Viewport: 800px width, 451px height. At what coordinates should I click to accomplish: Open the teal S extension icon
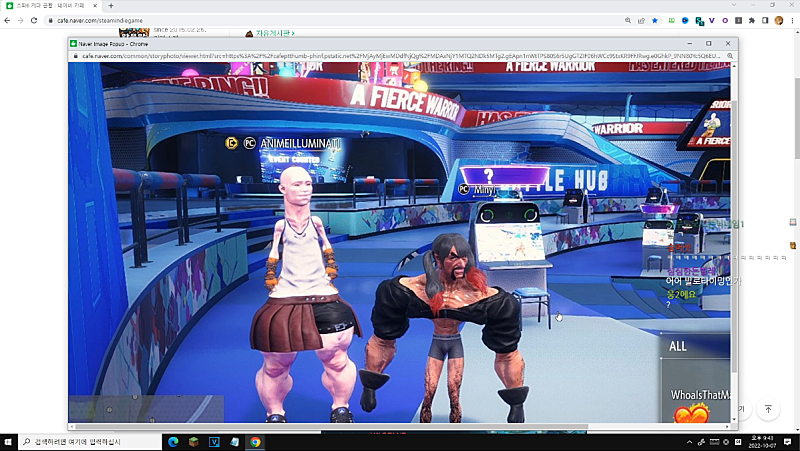tap(699, 21)
